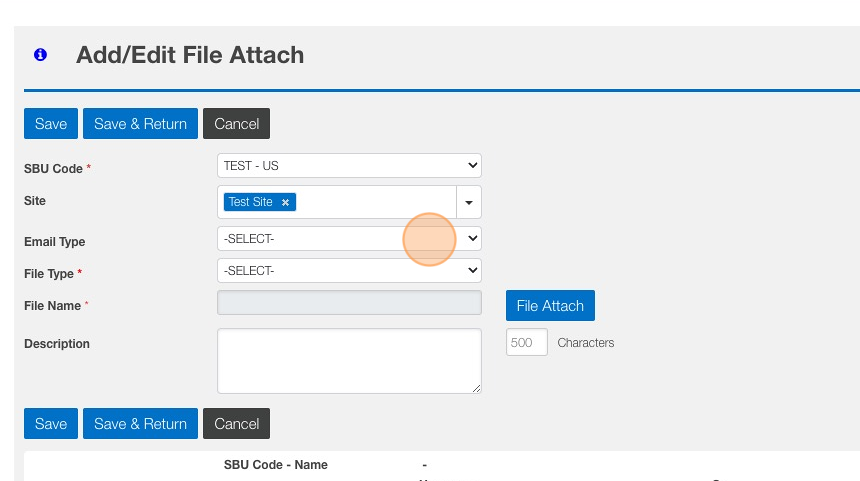Screen dimensions: 860x481
Task: Expand the Site selector caret
Action: click(x=469, y=202)
